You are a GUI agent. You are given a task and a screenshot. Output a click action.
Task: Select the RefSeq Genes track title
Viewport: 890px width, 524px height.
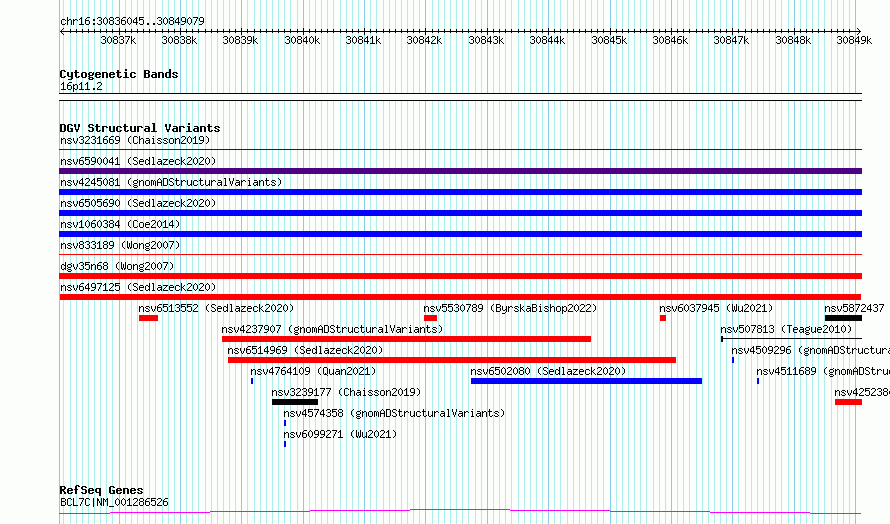102,490
